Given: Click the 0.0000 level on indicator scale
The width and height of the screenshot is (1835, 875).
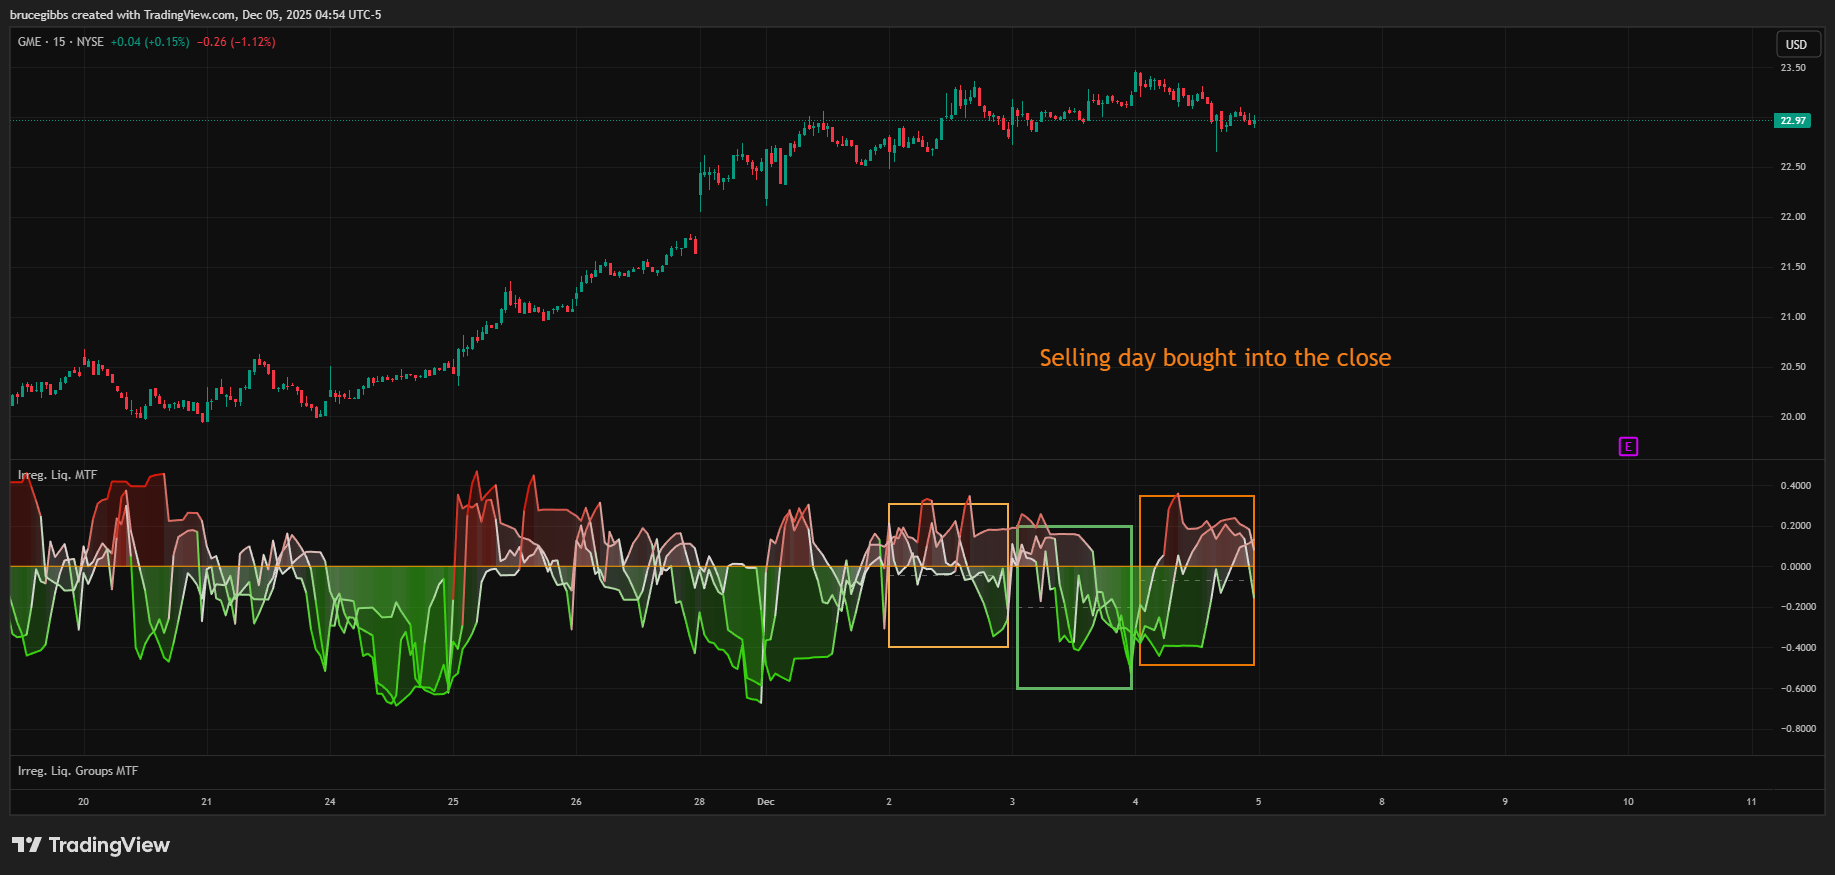Looking at the screenshot, I should coord(1795,567).
